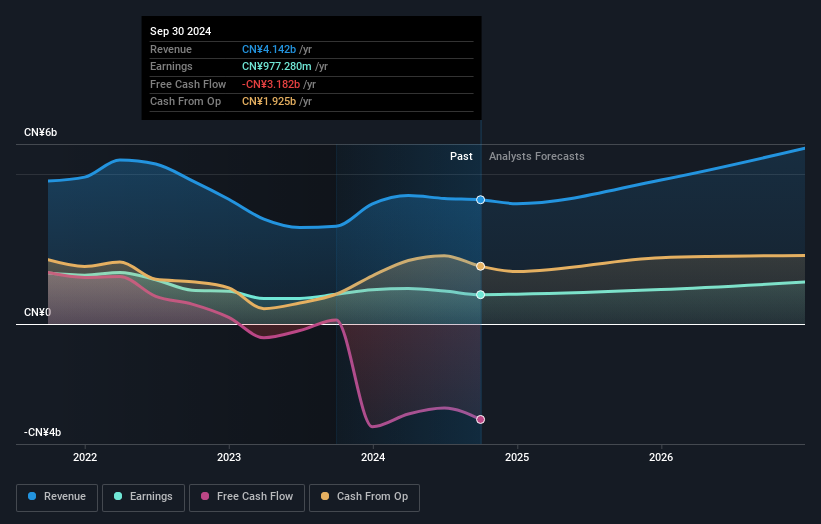Click the CN¥6b y-axis label
Viewport: 821px width, 524px height.
40,132
